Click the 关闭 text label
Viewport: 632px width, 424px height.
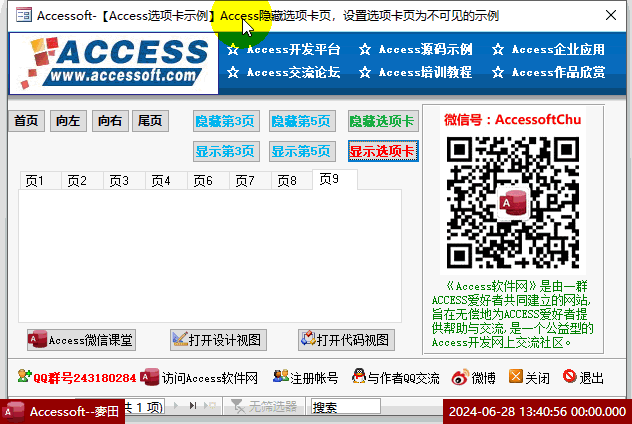[537, 378]
